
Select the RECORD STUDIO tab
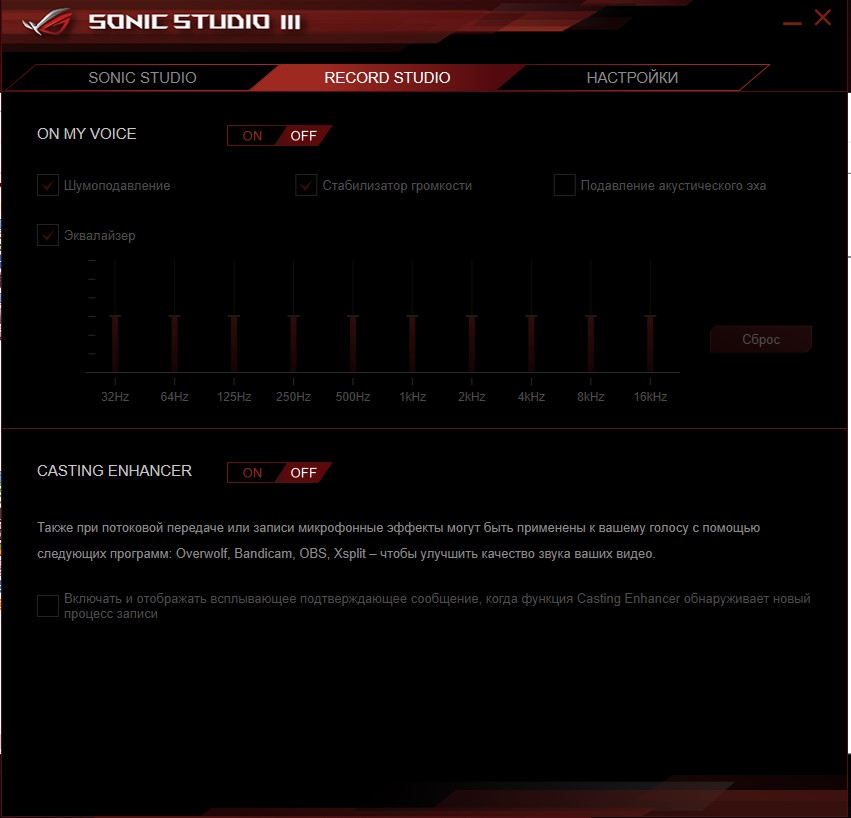pyautogui.click(x=387, y=78)
